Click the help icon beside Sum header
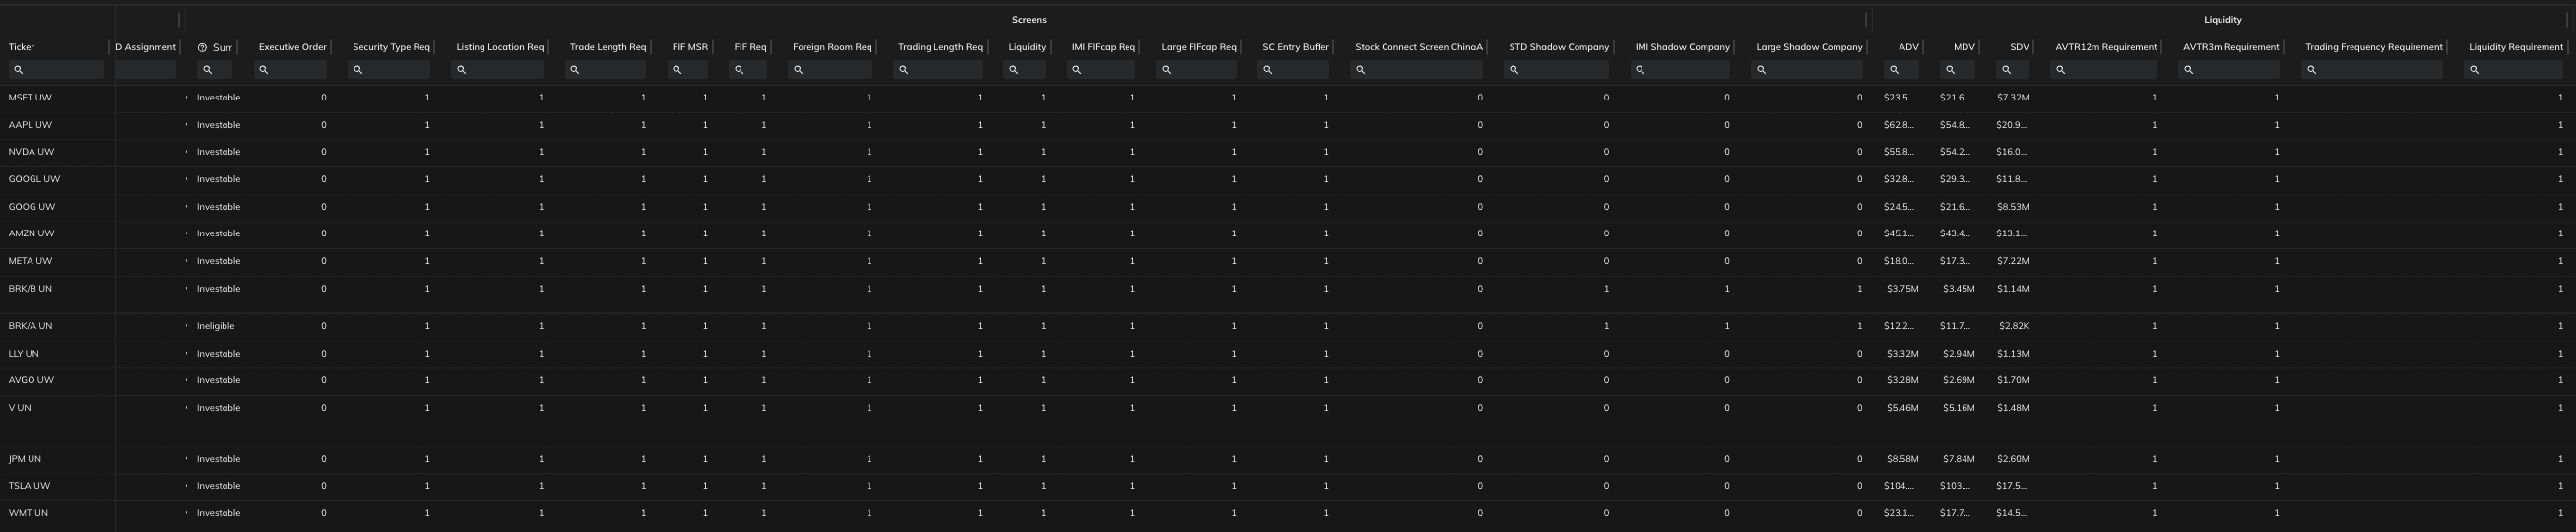Viewport: 2576px width, 532px height. pyautogui.click(x=202, y=48)
